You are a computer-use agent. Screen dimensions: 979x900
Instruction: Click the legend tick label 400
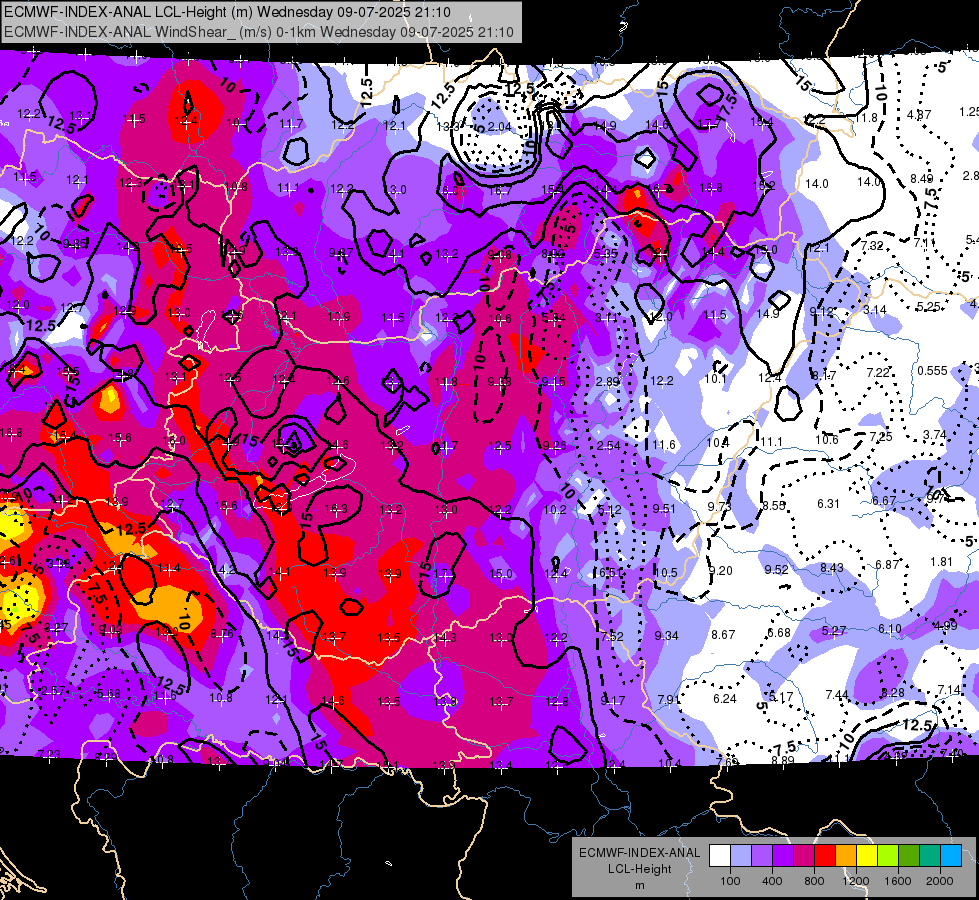[x=772, y=881]
